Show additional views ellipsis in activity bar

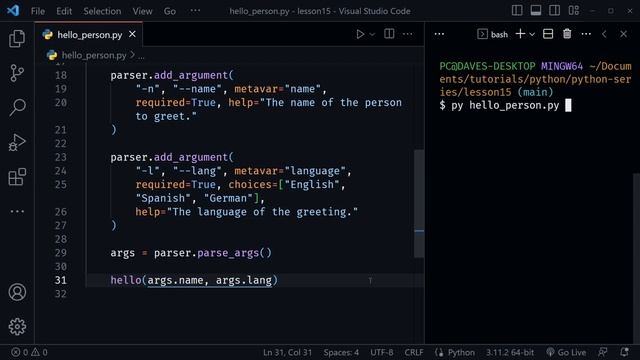click(17, 211)
